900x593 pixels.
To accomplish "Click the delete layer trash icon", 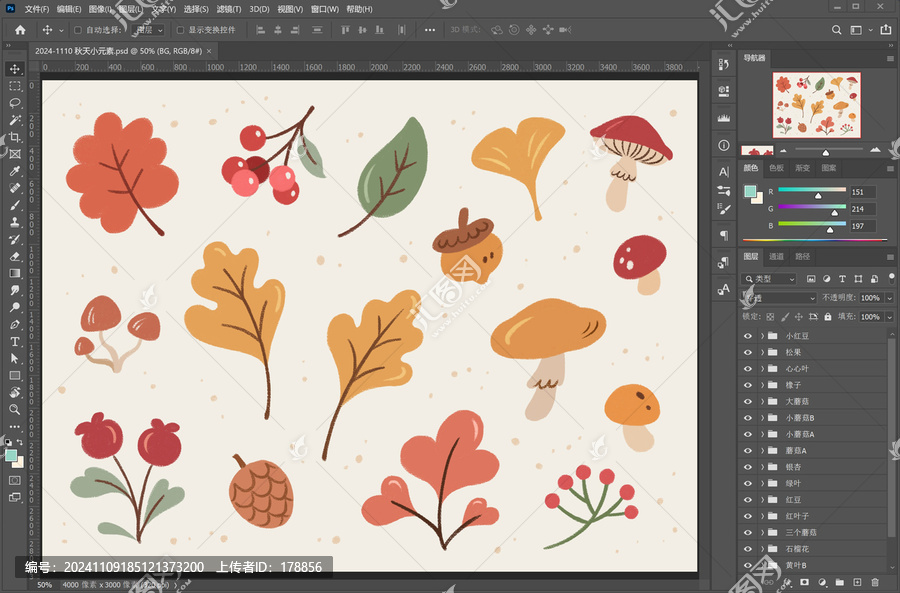I will point(875,582).
